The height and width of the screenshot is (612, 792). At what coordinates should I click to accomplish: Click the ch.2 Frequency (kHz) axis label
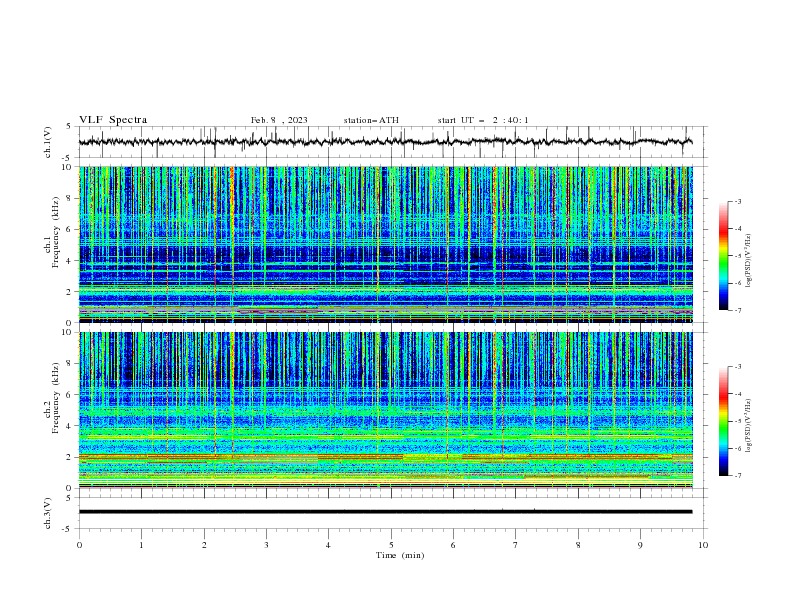[x=52, y=398]
